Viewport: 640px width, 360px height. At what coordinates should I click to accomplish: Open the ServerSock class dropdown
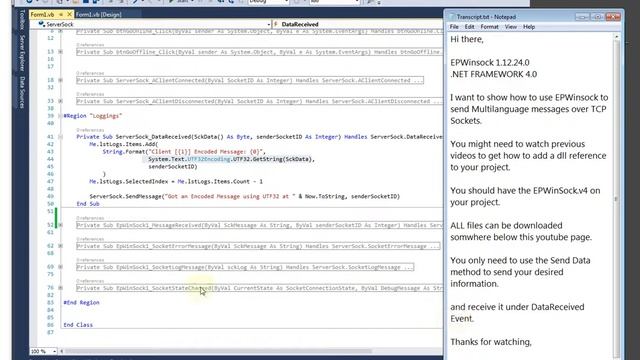[x=269, y=24]
